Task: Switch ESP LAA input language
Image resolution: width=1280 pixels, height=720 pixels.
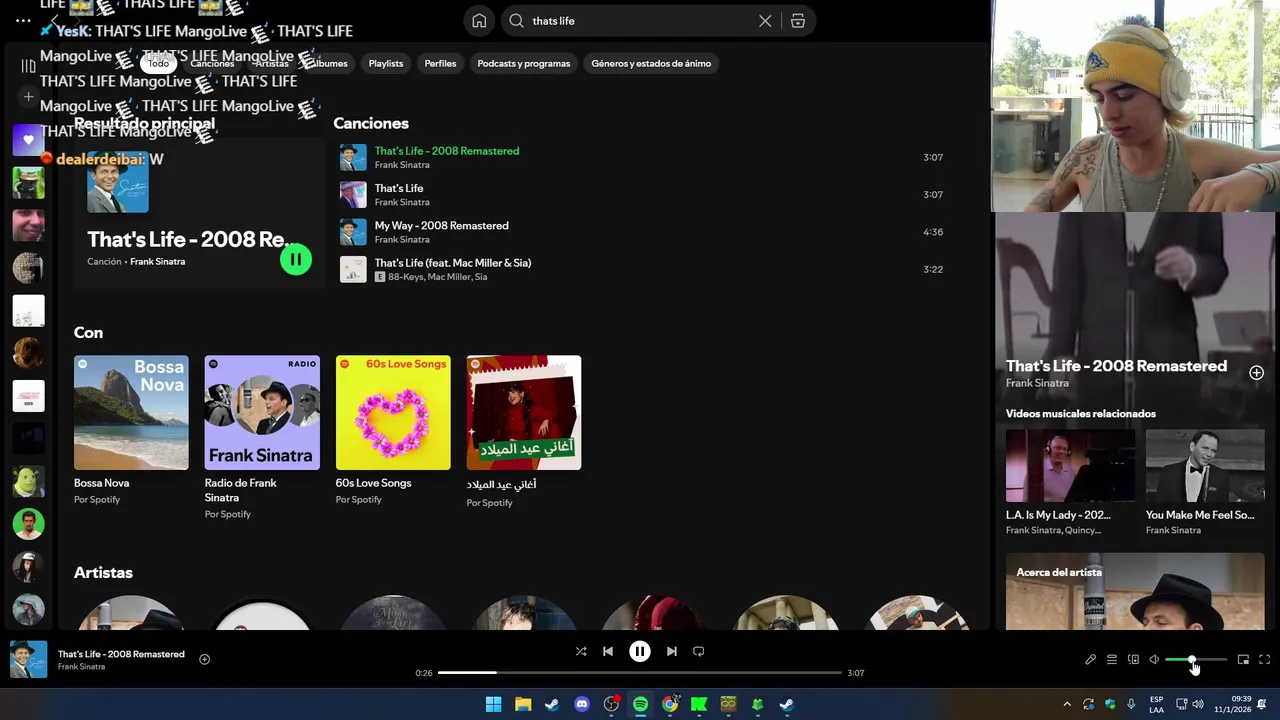Action: 1156,704
